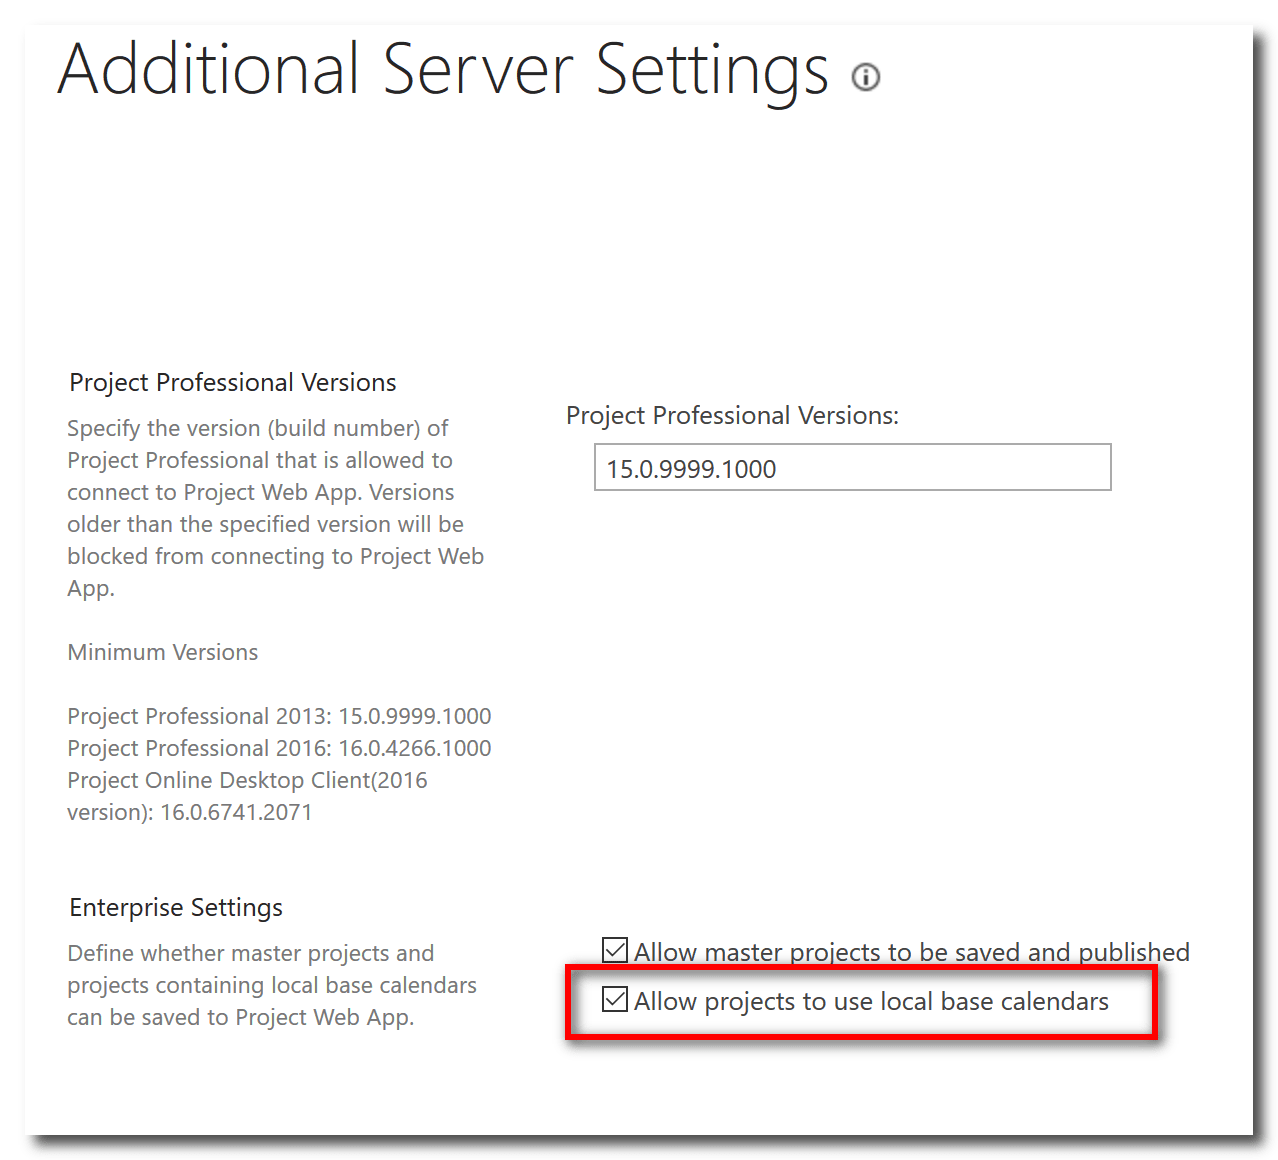The height and width of the screenshot is (1160, 1278).
Task: Click the 'Specify the version (build number)' description
Action: pos(275,508)
